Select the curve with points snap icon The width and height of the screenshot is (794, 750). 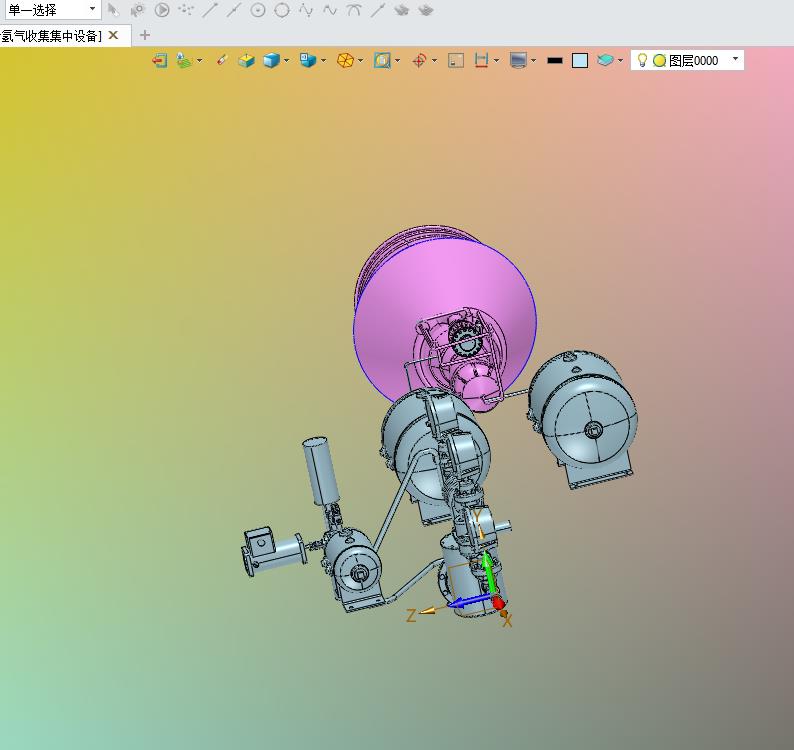(306, 10)
